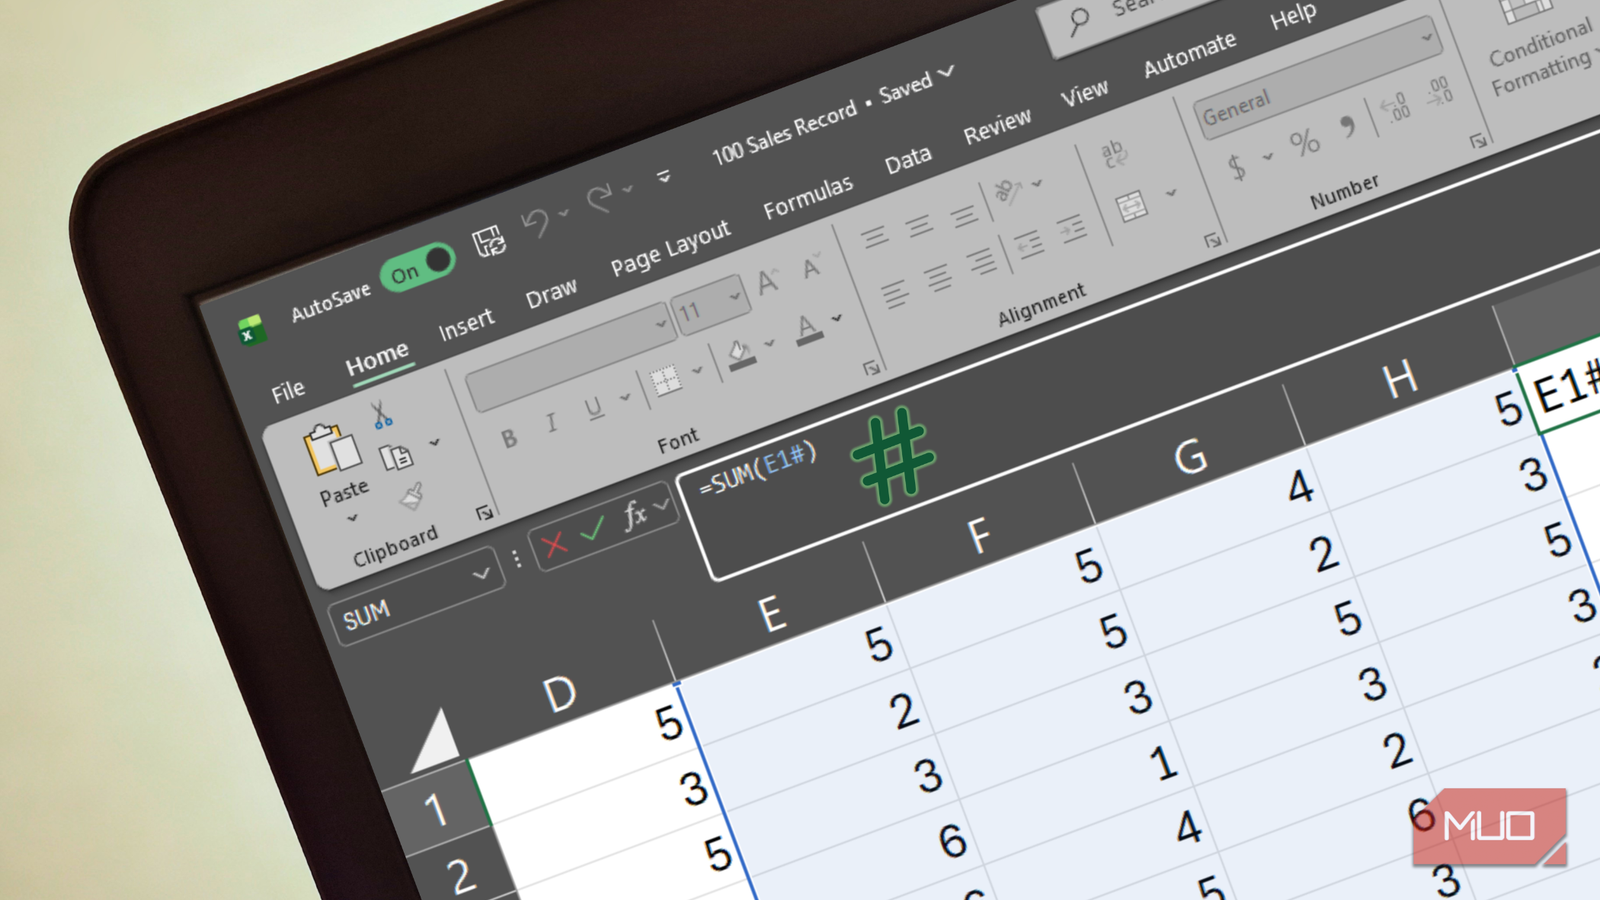Apply Comma Style format
Viewport: 1600px width, 900px height.
coord(1348,126)
